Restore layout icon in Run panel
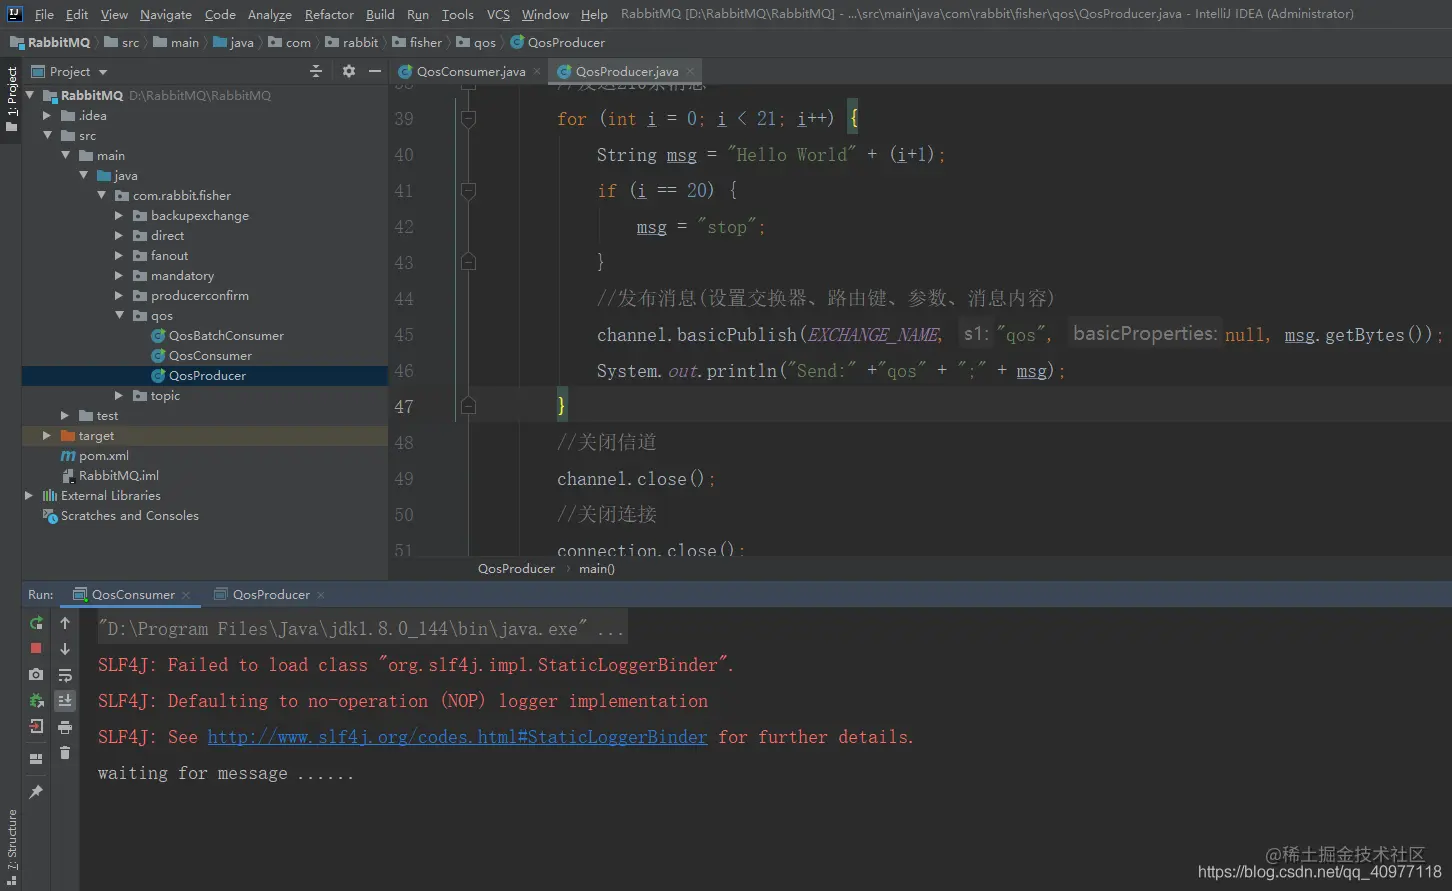Screen dimensions: 1452x891 point(36,759)
